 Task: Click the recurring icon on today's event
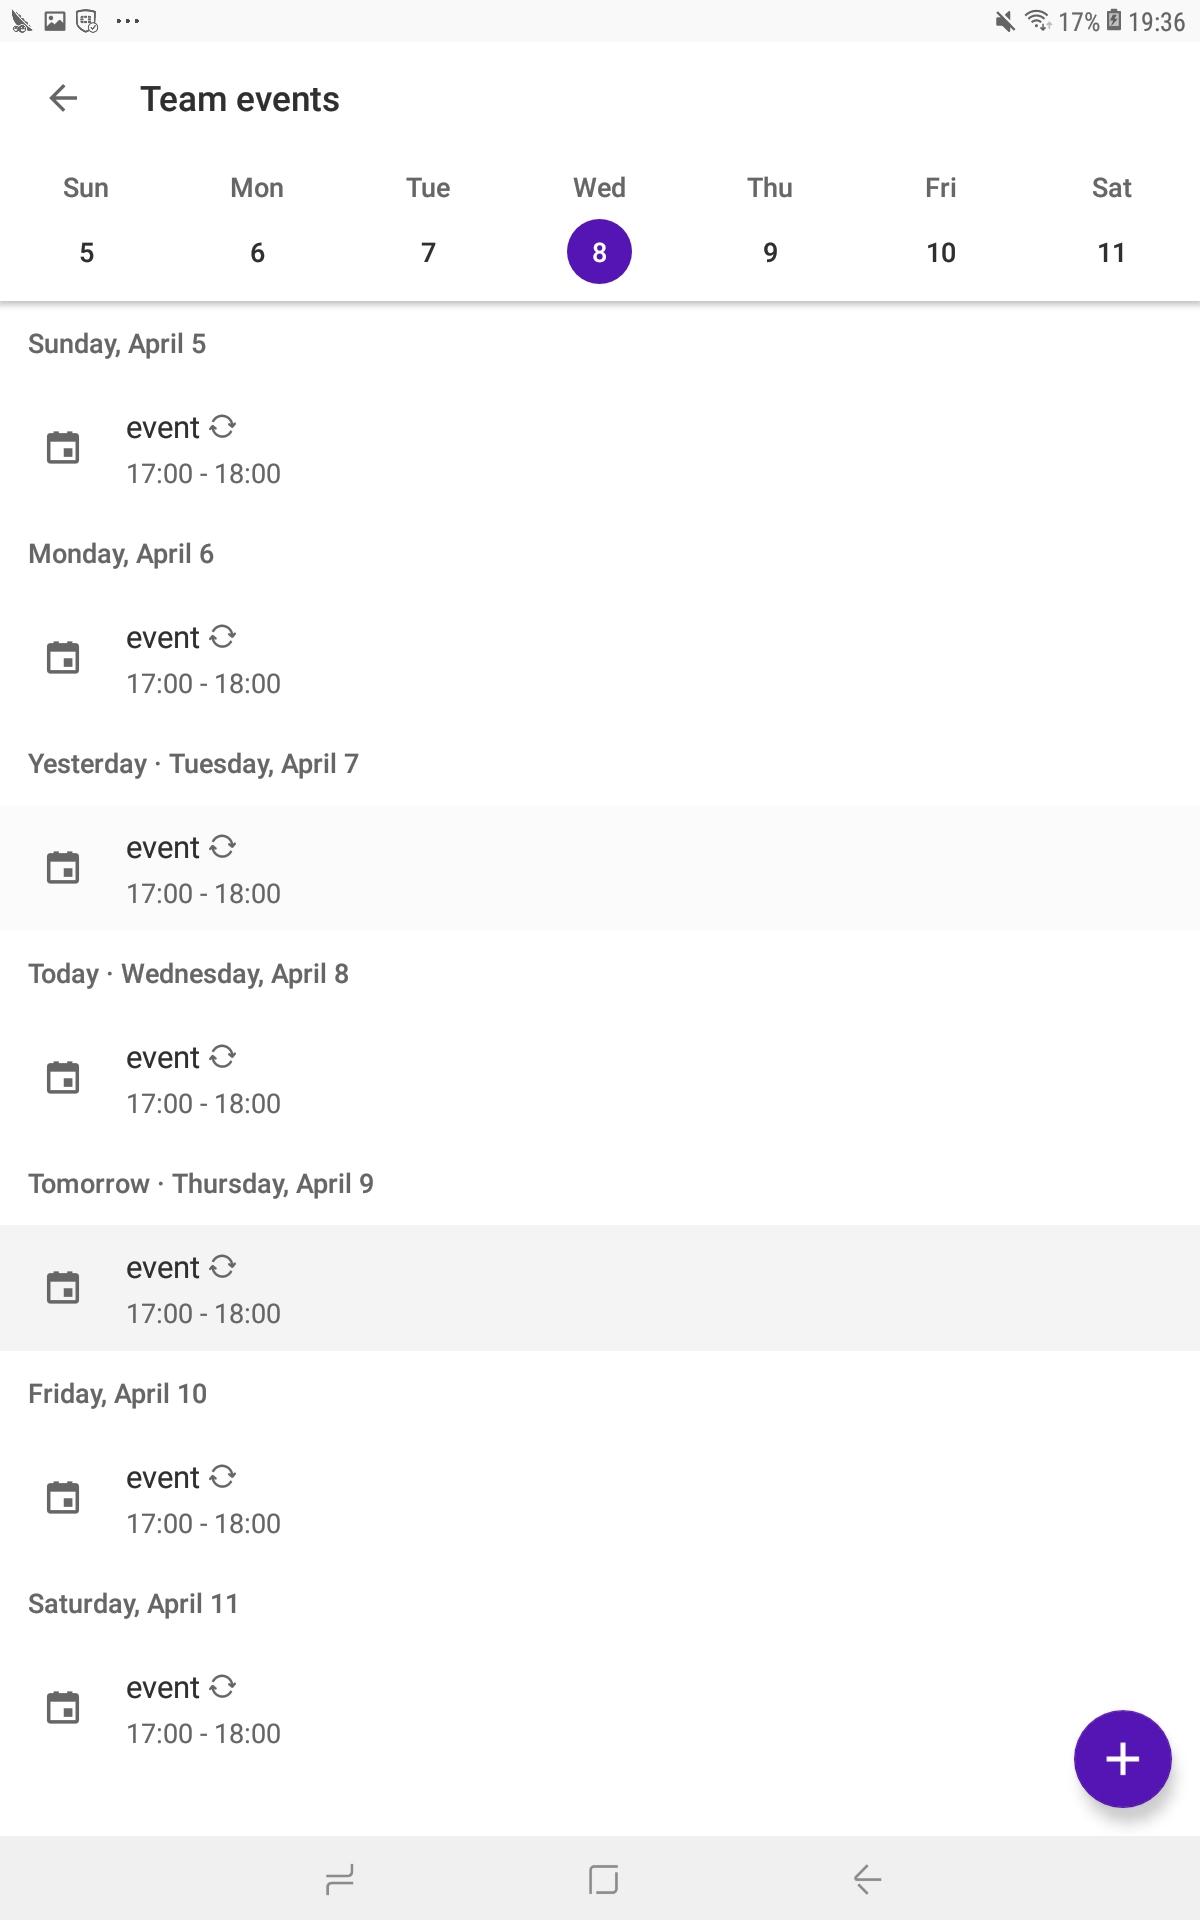click(222, 1057)
